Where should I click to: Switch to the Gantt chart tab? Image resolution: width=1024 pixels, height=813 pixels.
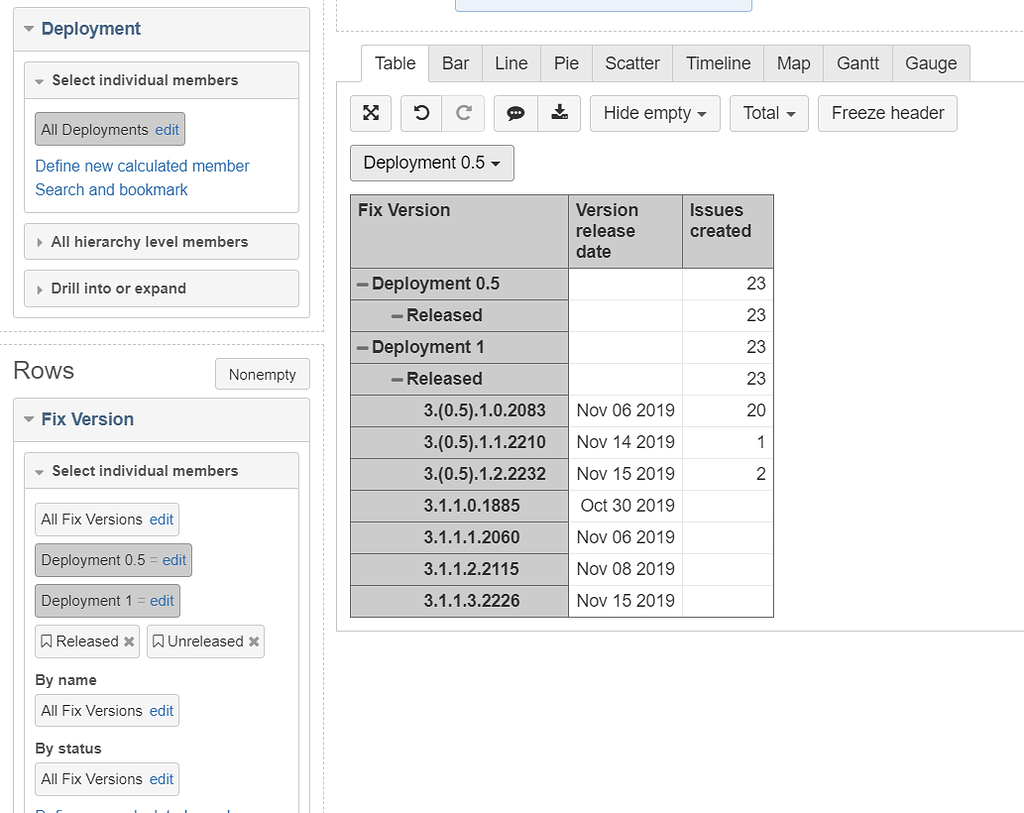pyautogui.click(x=857, y=62)
